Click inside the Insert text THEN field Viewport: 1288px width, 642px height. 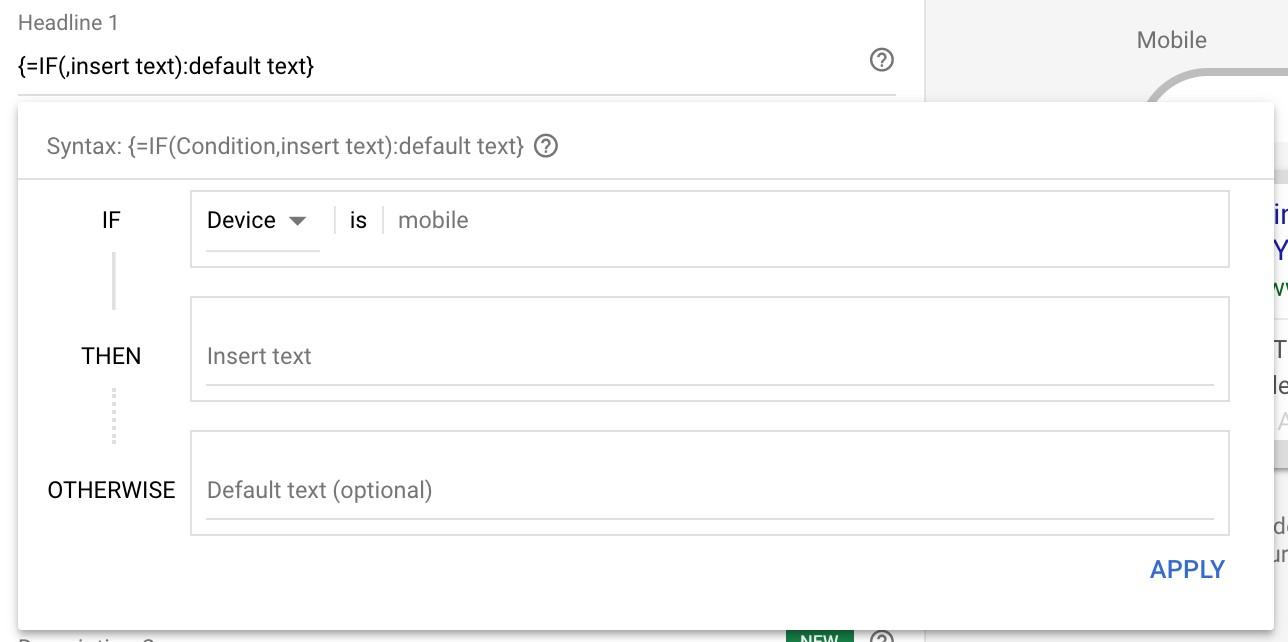(x=500, y=355)
